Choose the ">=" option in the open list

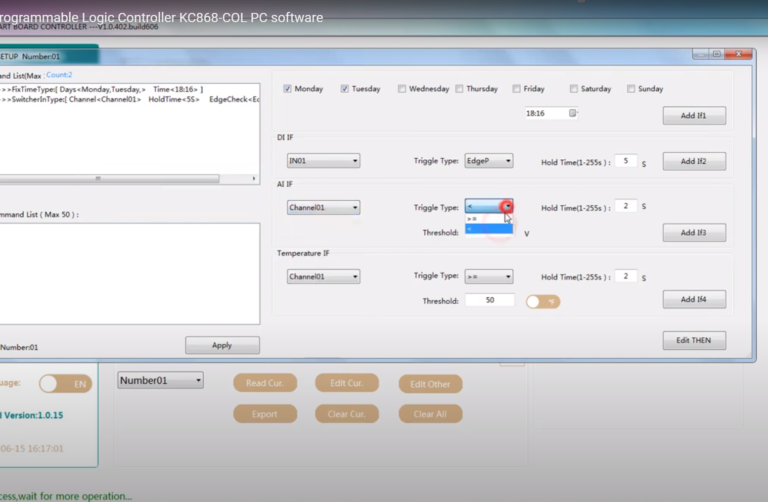click(488, 219)
